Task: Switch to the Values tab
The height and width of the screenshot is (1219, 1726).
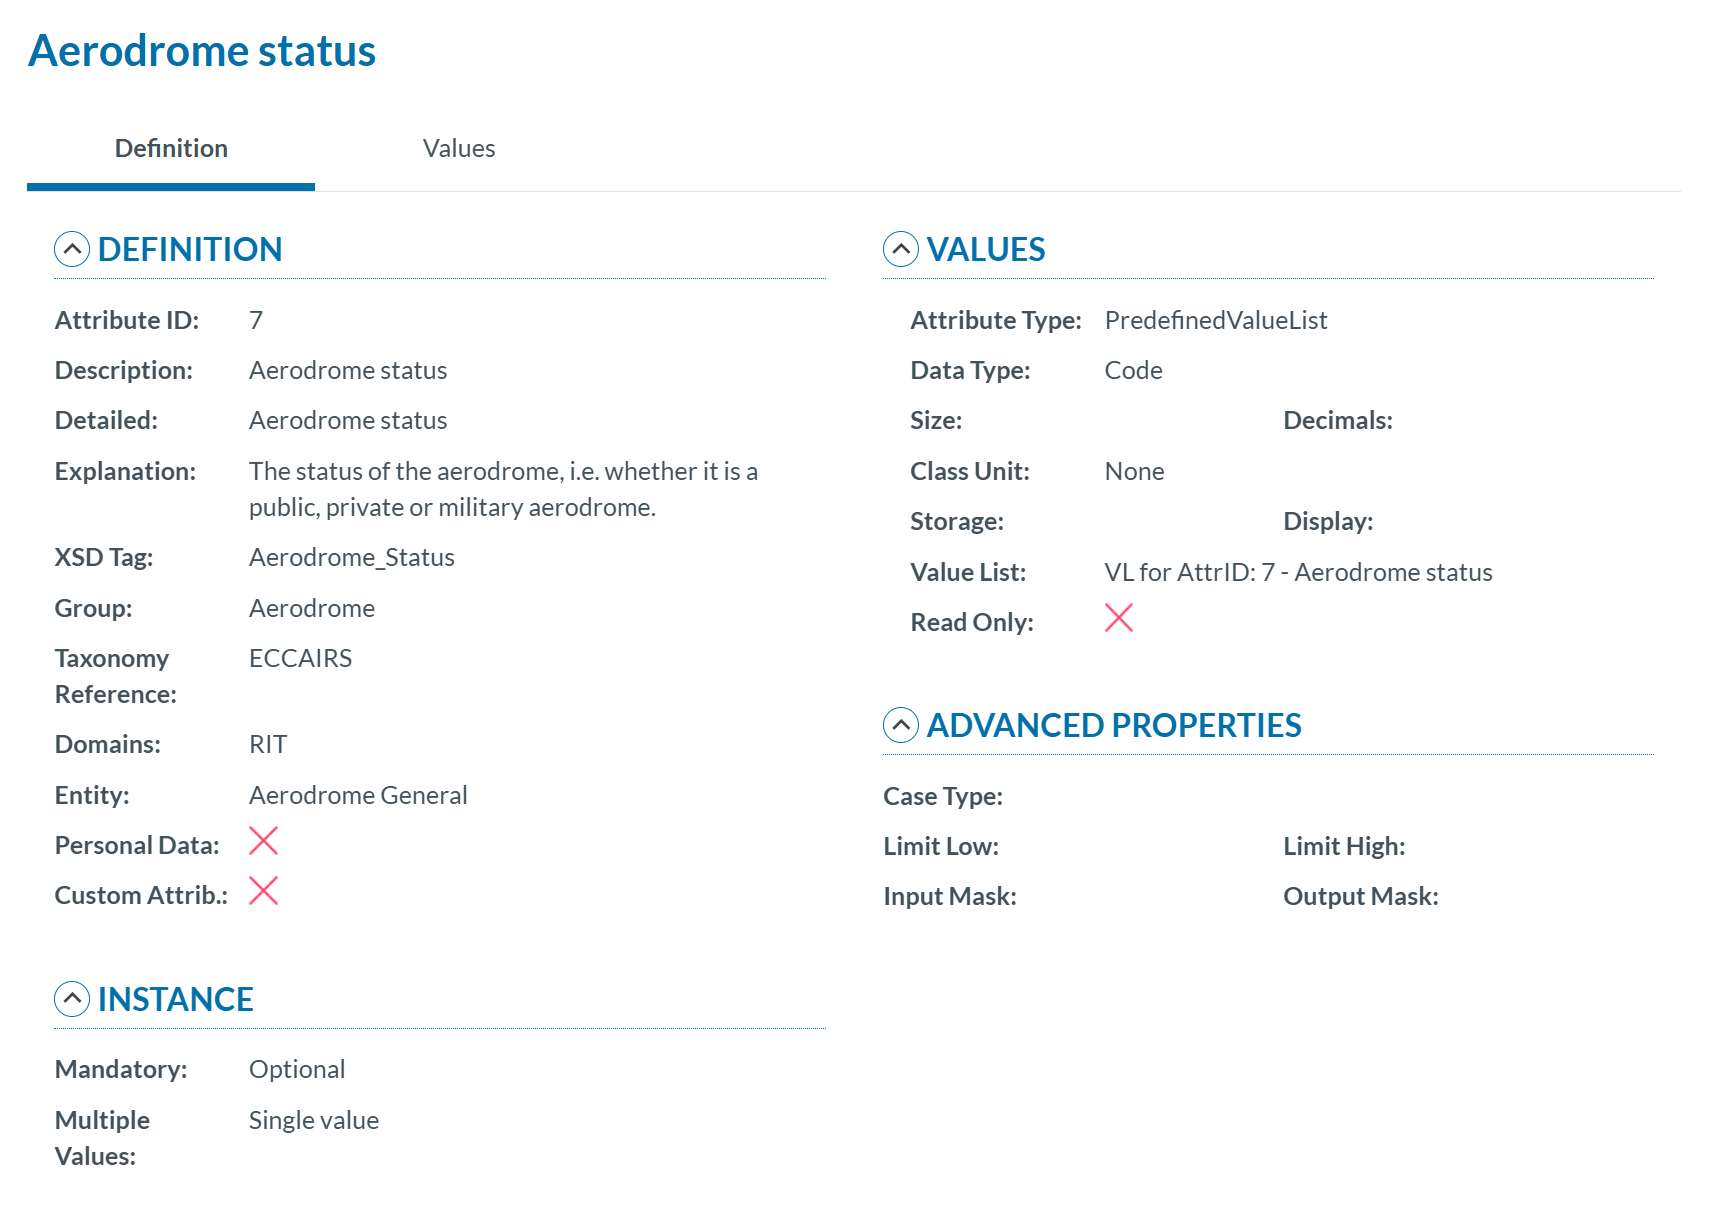Action: coord(458,148)
